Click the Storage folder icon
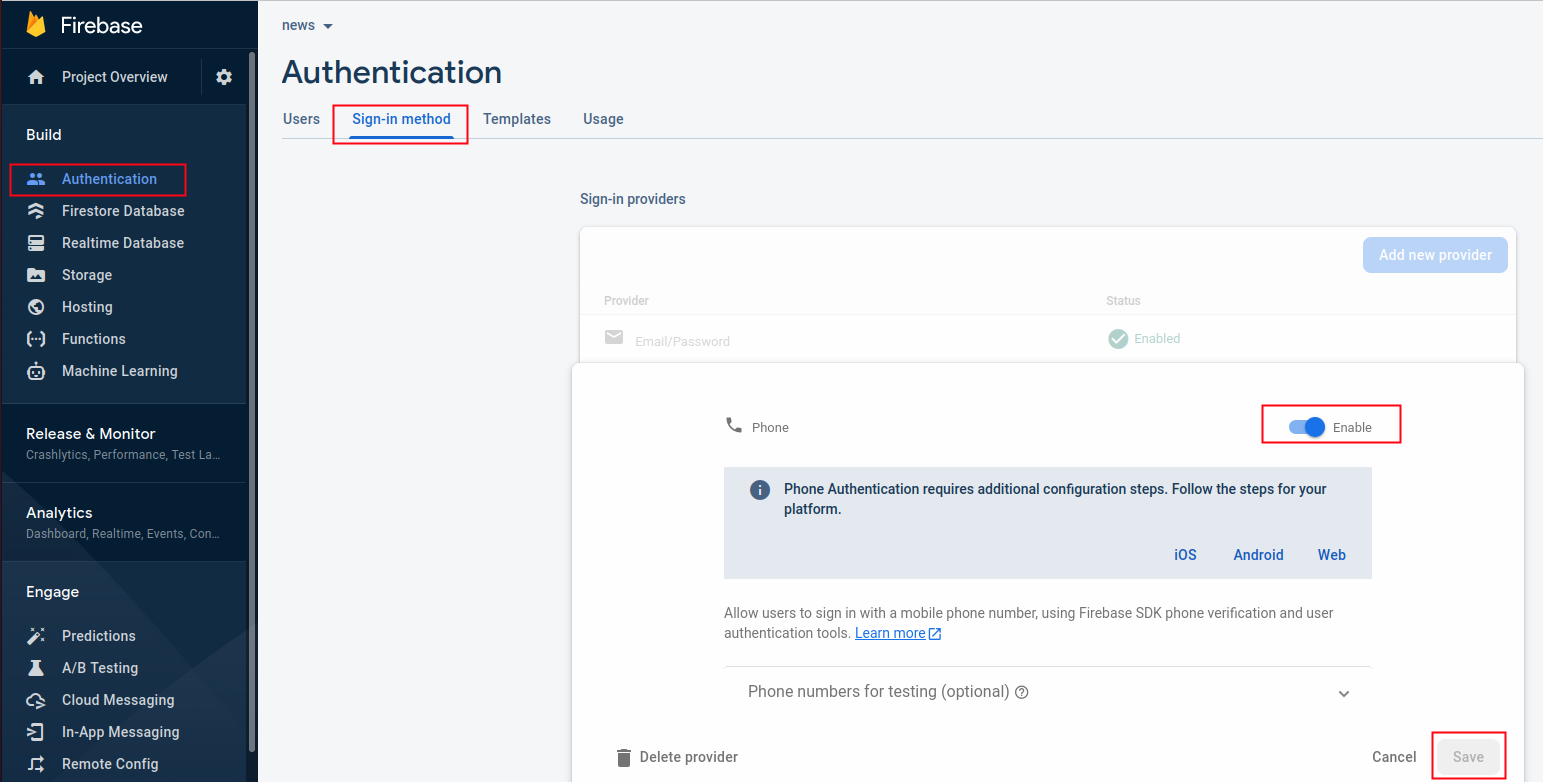The height and width of the screenshot is (782, 1543). (36, 275)
